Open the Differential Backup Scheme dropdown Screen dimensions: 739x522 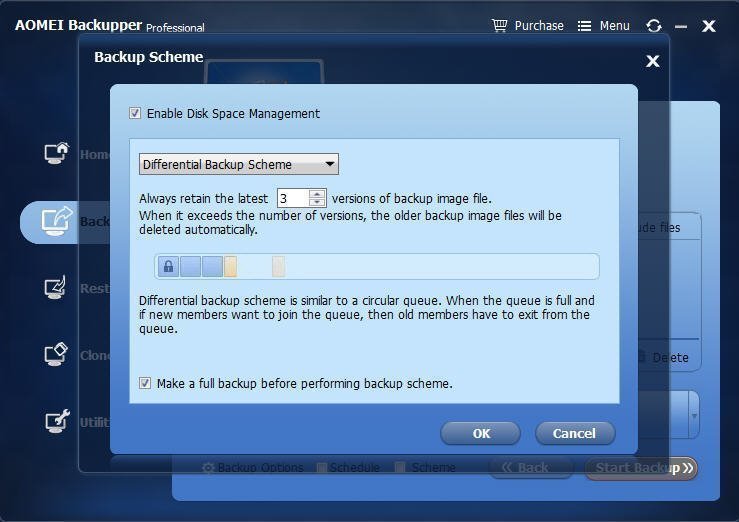[x=238, y=164]
